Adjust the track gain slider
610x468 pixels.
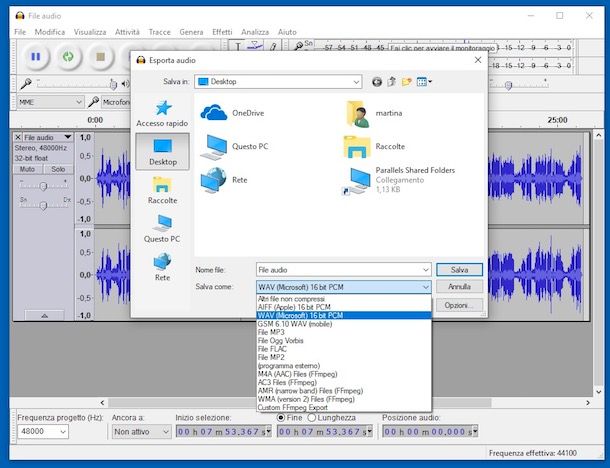[x=43, y=186]
